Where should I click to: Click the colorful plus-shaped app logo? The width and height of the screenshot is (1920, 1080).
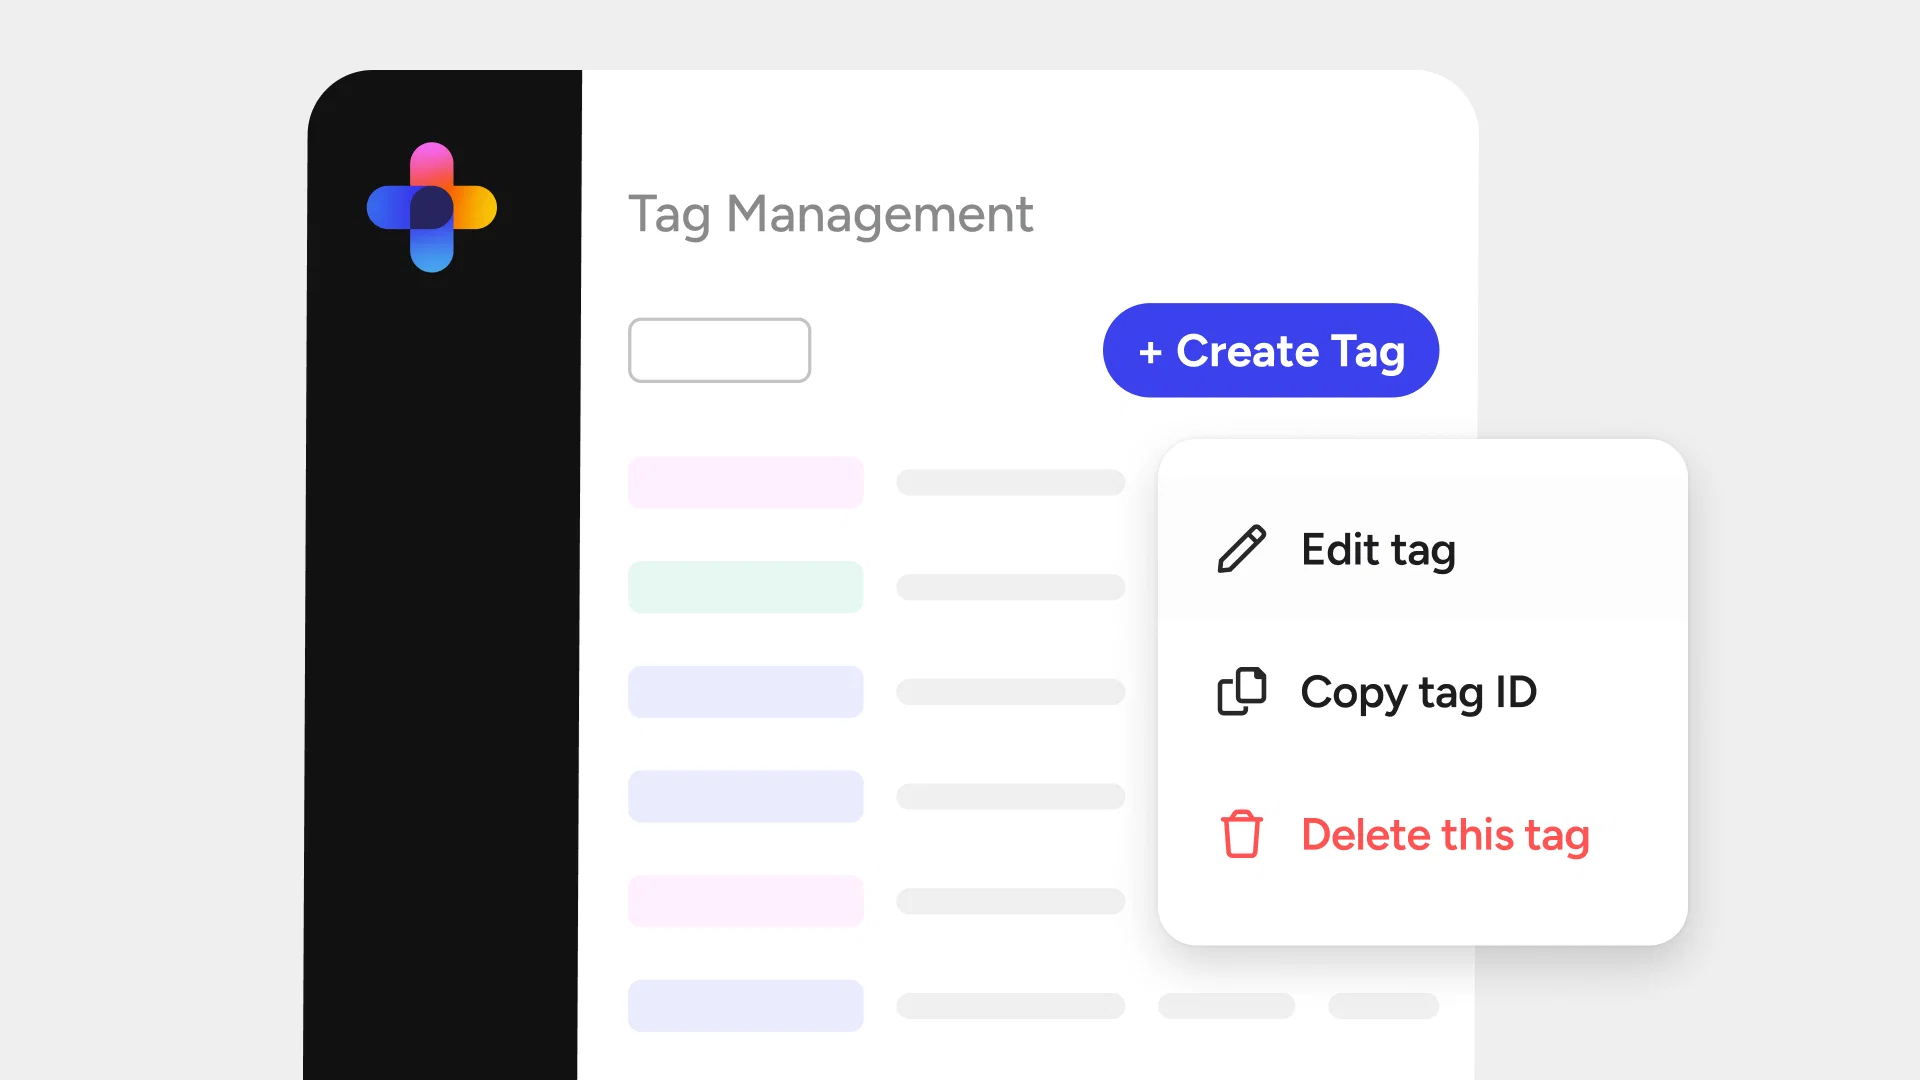(x=432, y=207)
